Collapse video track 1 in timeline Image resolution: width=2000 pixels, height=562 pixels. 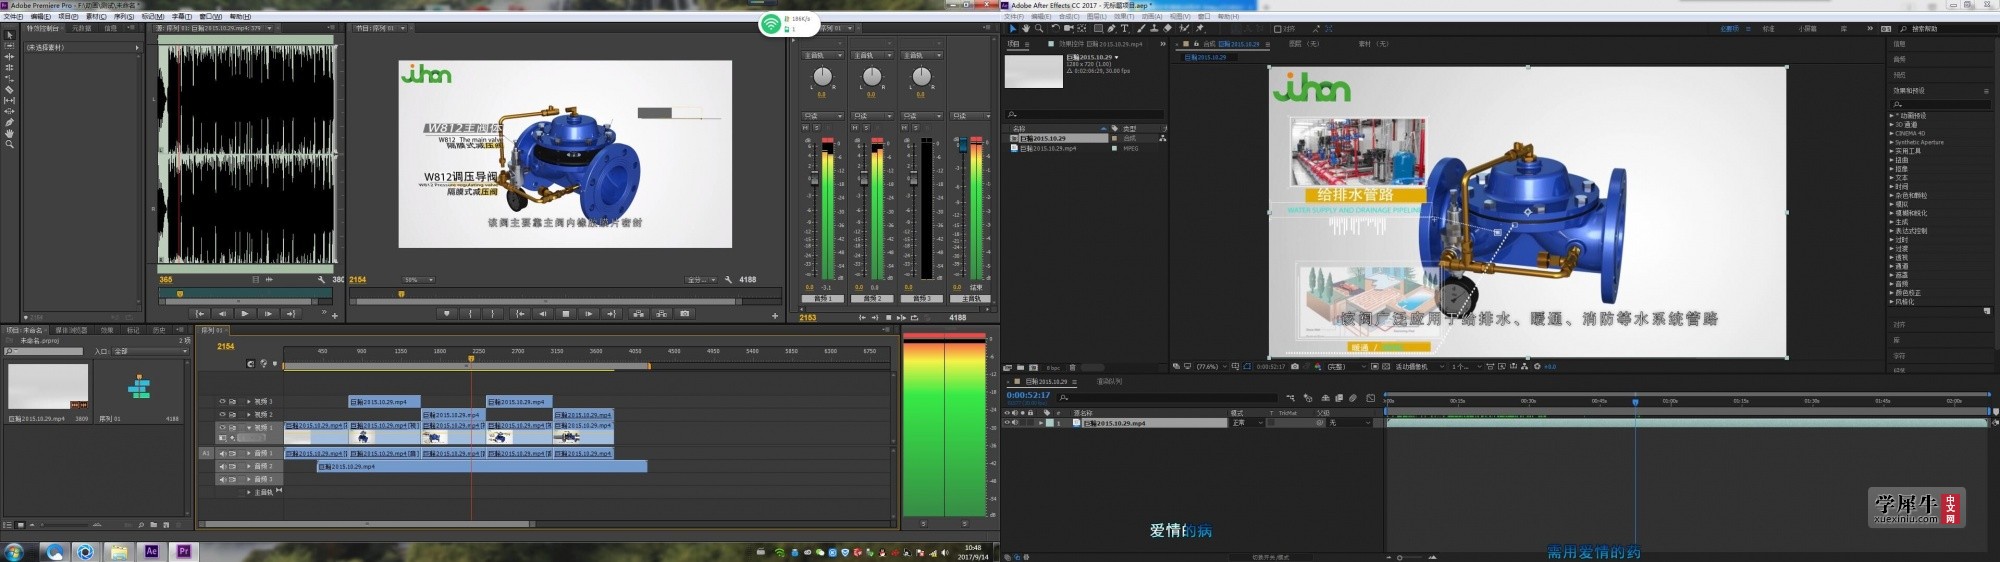click(x=249, y=427)
